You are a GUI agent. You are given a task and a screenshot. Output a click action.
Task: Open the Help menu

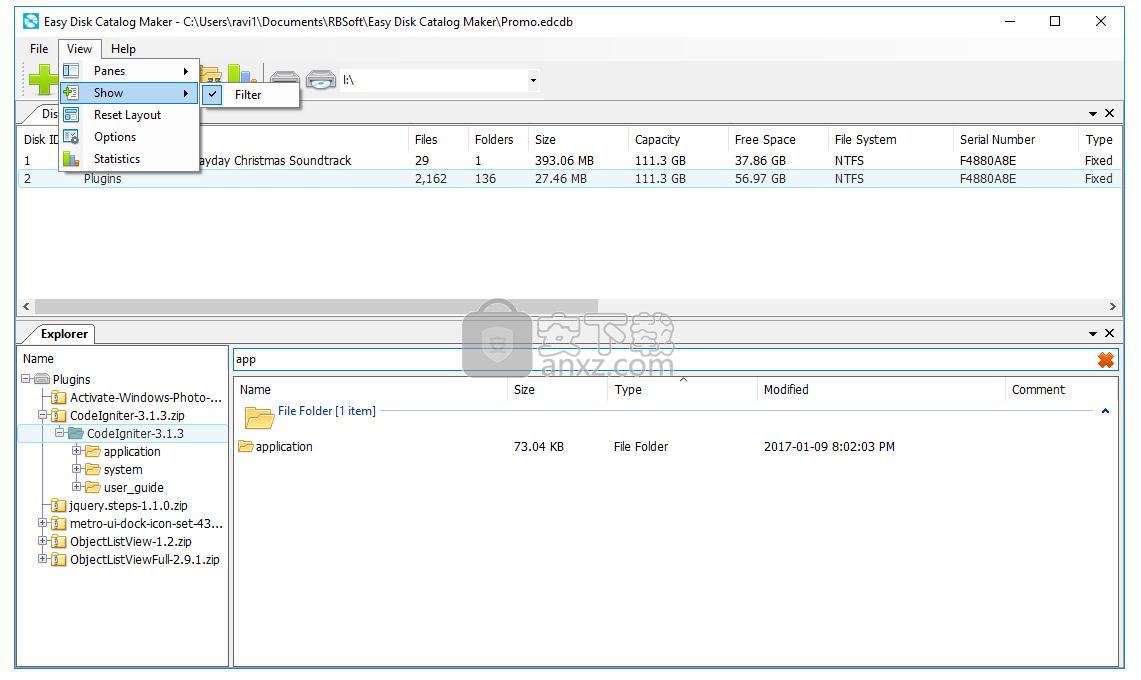click(123, 49)
